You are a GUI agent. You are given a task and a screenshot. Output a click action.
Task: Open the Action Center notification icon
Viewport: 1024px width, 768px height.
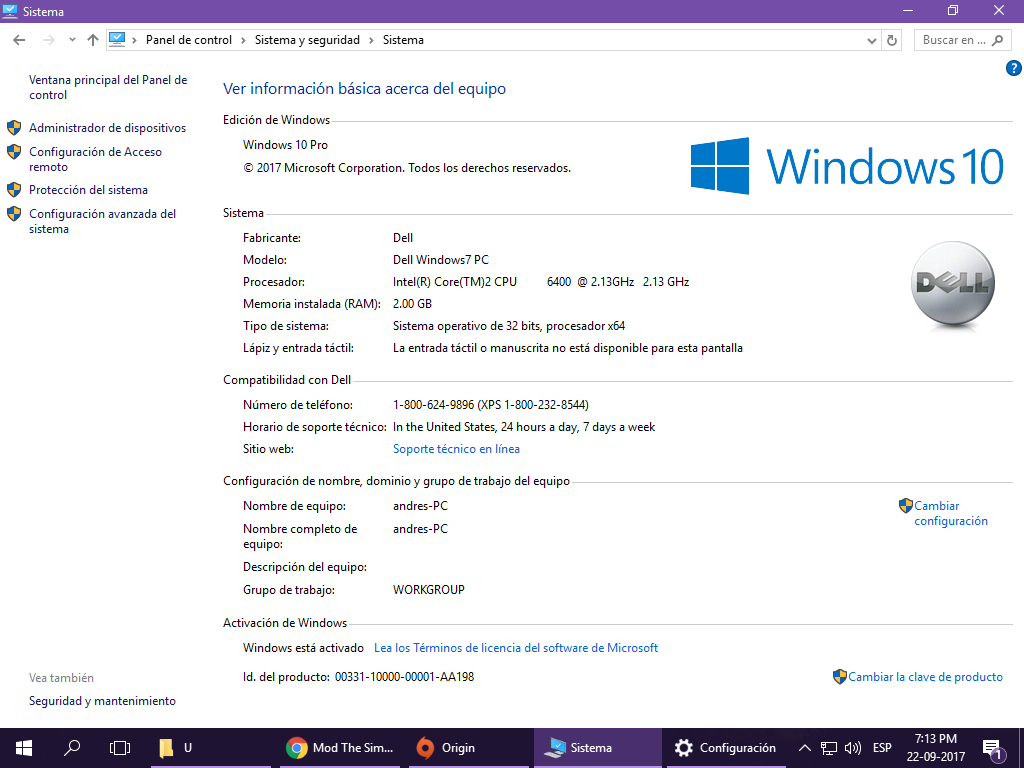(993, 747)
